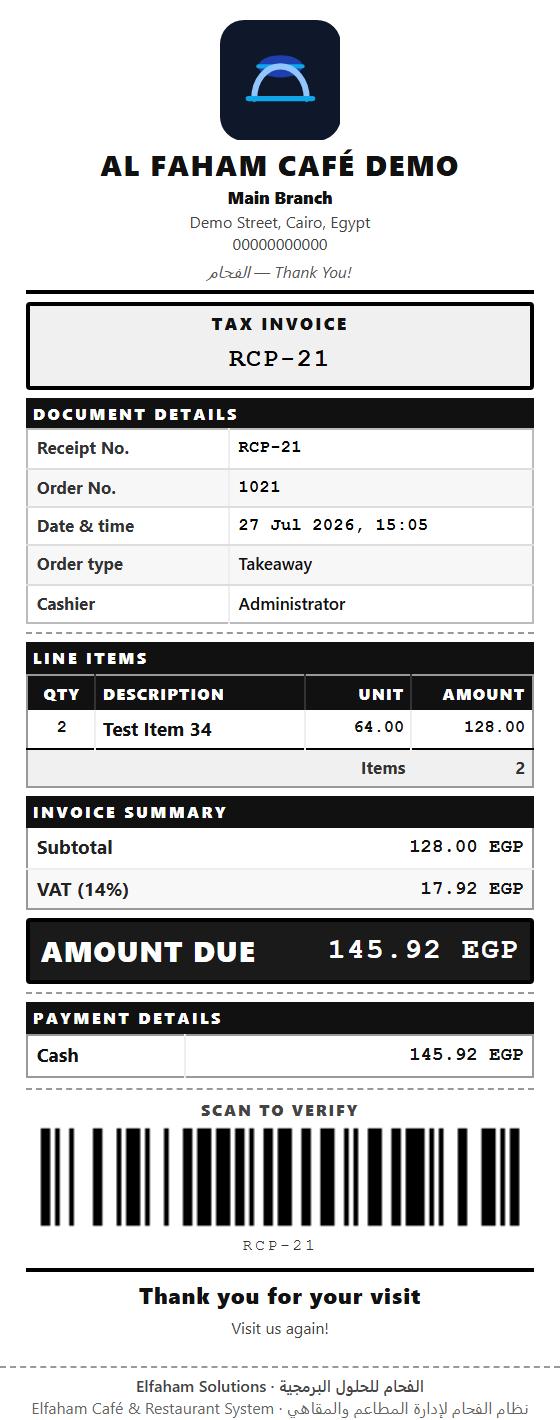Image resolution: width=560 pixels, height=1420 pixels.
Task: Click the Amount Due total banner
Action: click(280, 951)
